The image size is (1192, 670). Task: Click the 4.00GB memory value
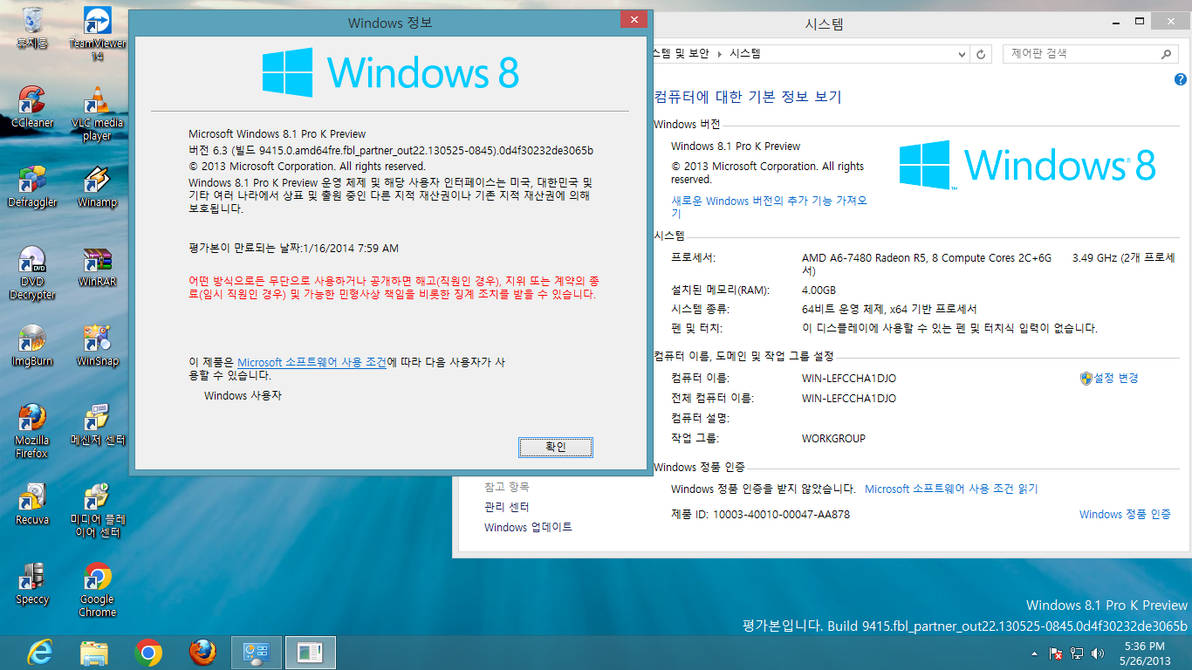pos(819,290)
